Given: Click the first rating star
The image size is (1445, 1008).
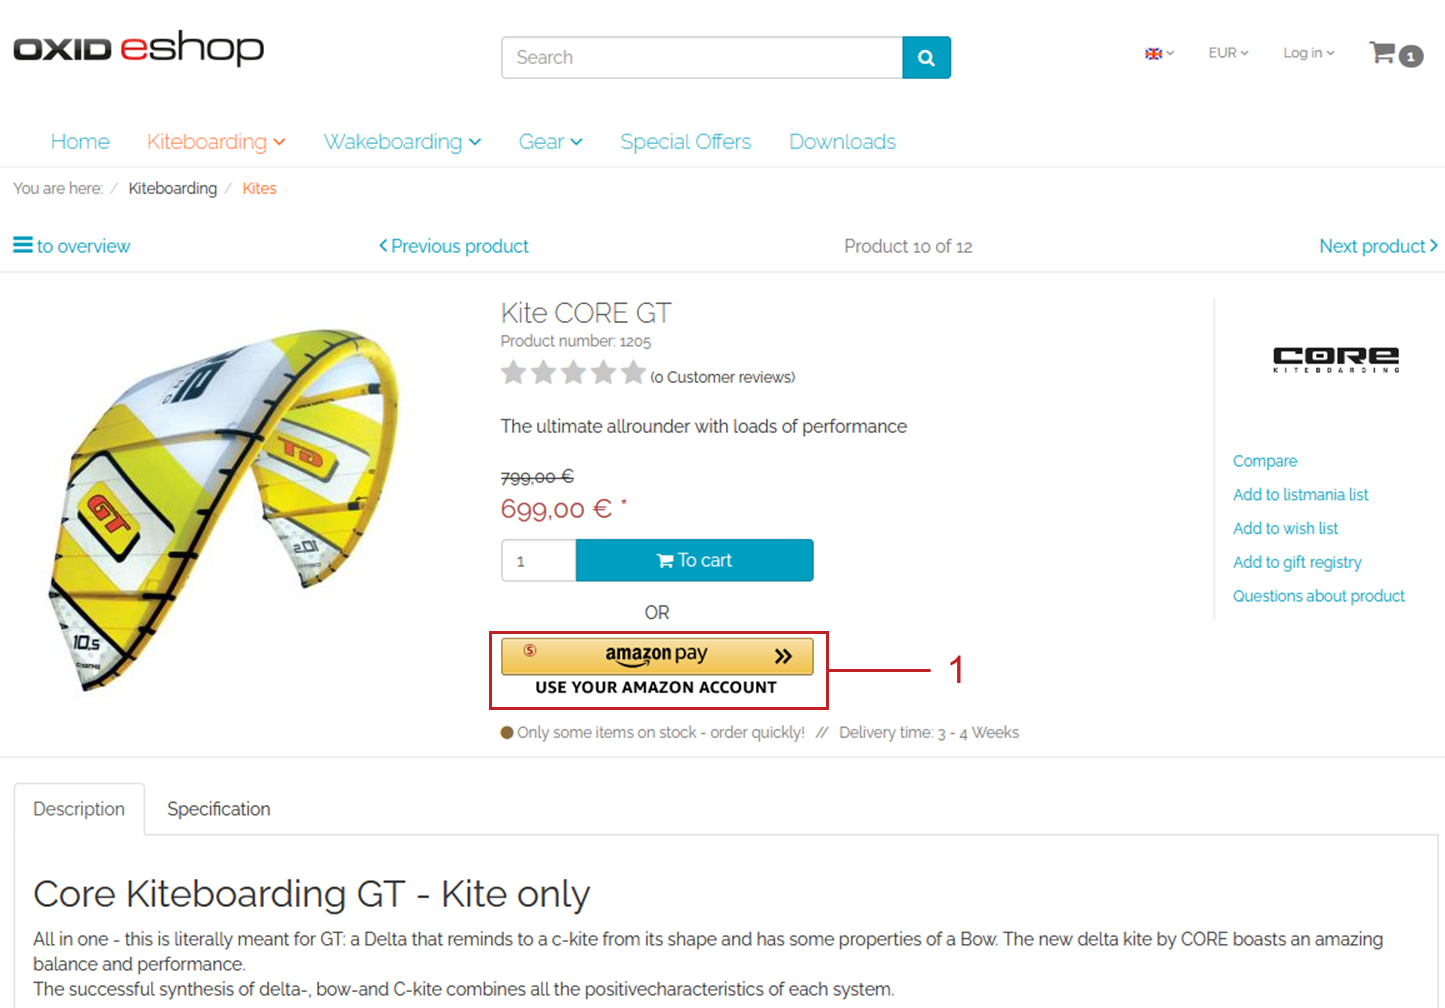Looking at the screenshot, I should pyautogui.click(x=514, y=374).
